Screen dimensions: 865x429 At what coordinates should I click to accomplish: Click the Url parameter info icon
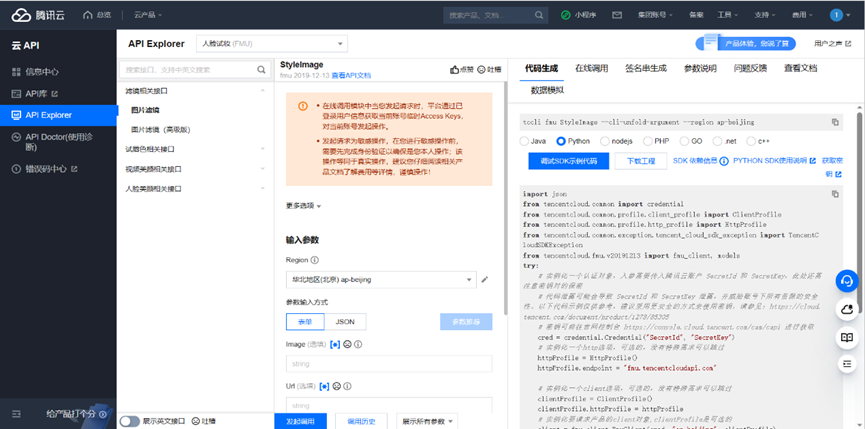[x=348, y=386]
